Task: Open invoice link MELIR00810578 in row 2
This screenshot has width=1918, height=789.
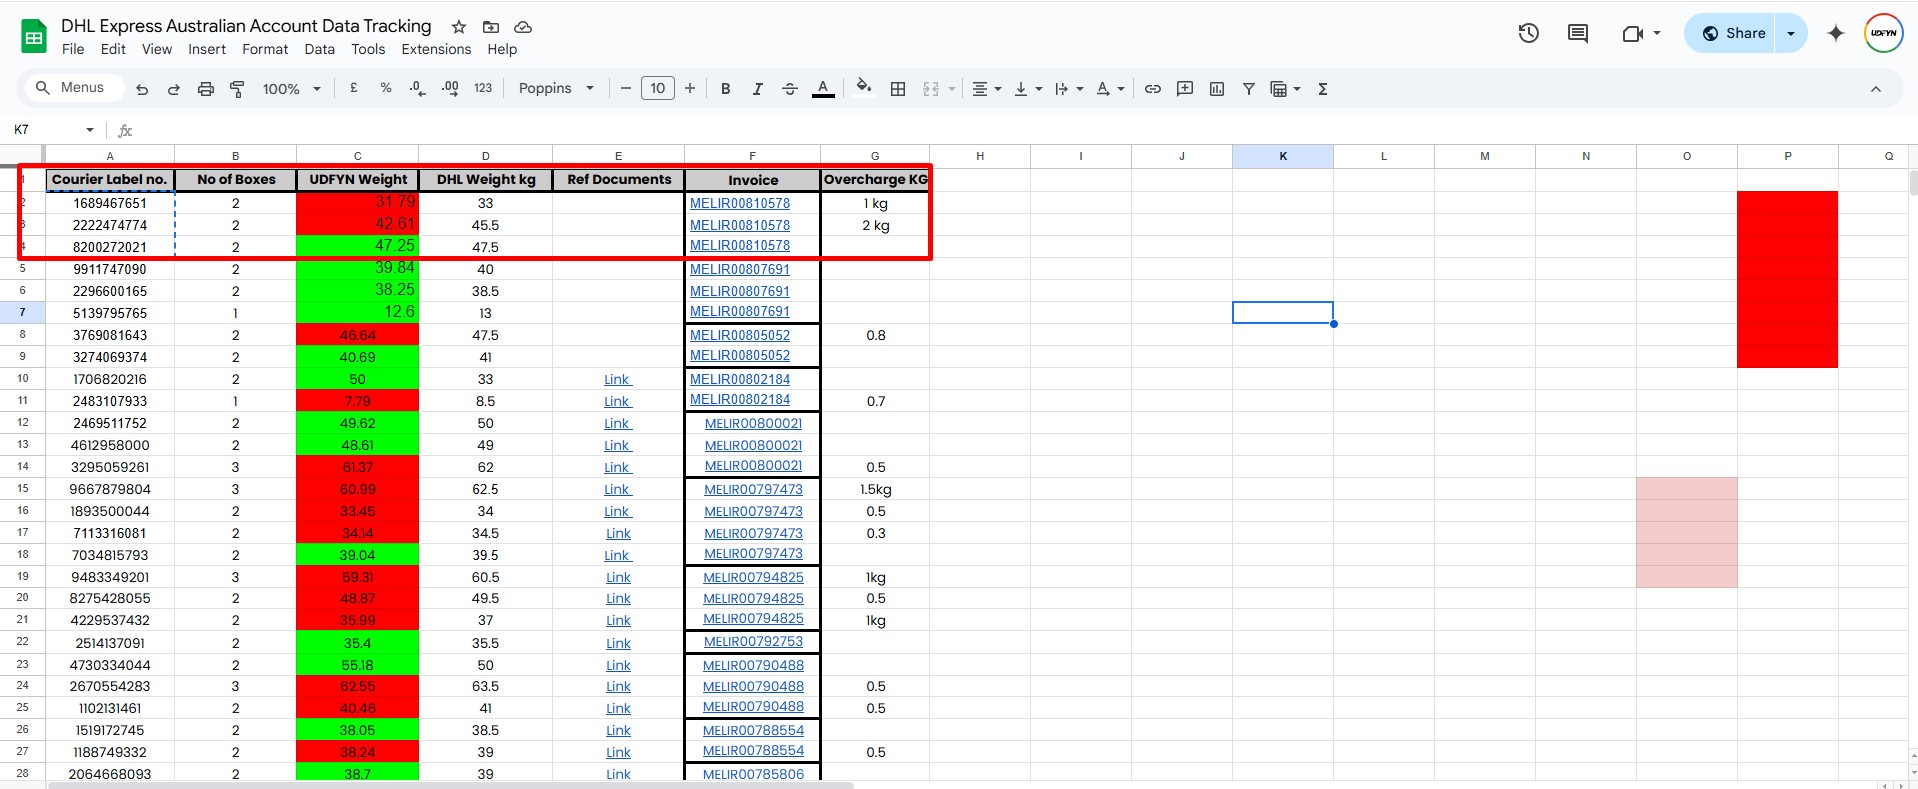Action: (x=740, y=203)
